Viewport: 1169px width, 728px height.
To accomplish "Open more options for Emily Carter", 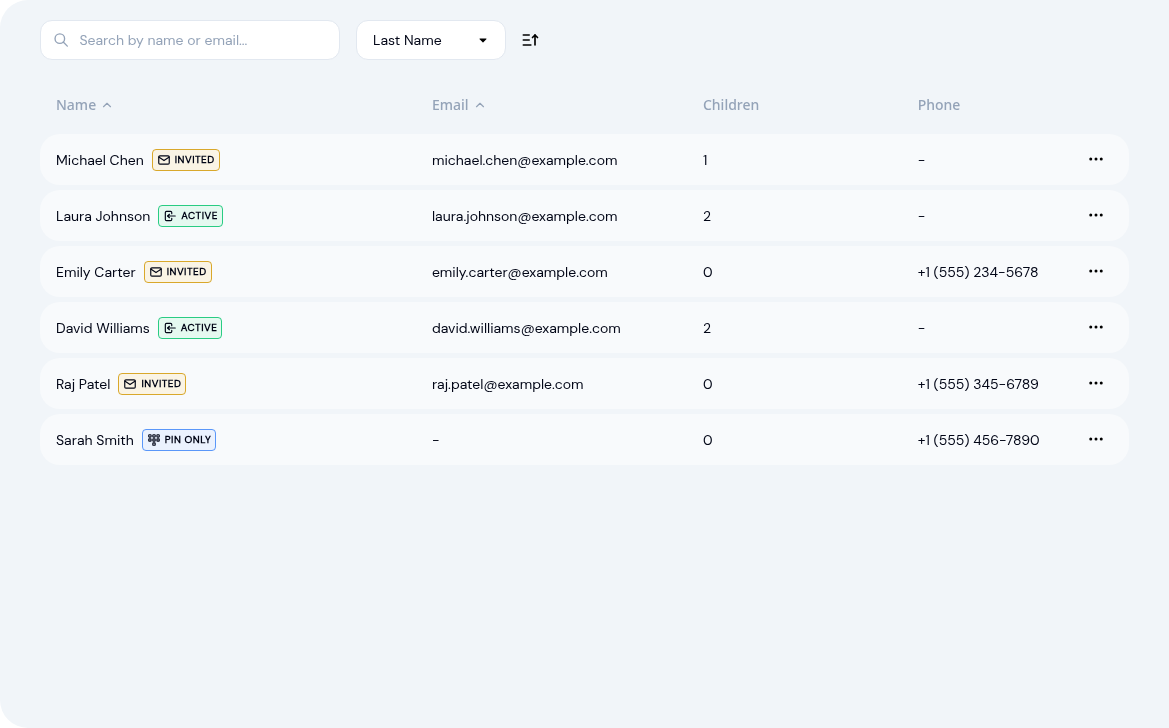I will point(1095,272).
